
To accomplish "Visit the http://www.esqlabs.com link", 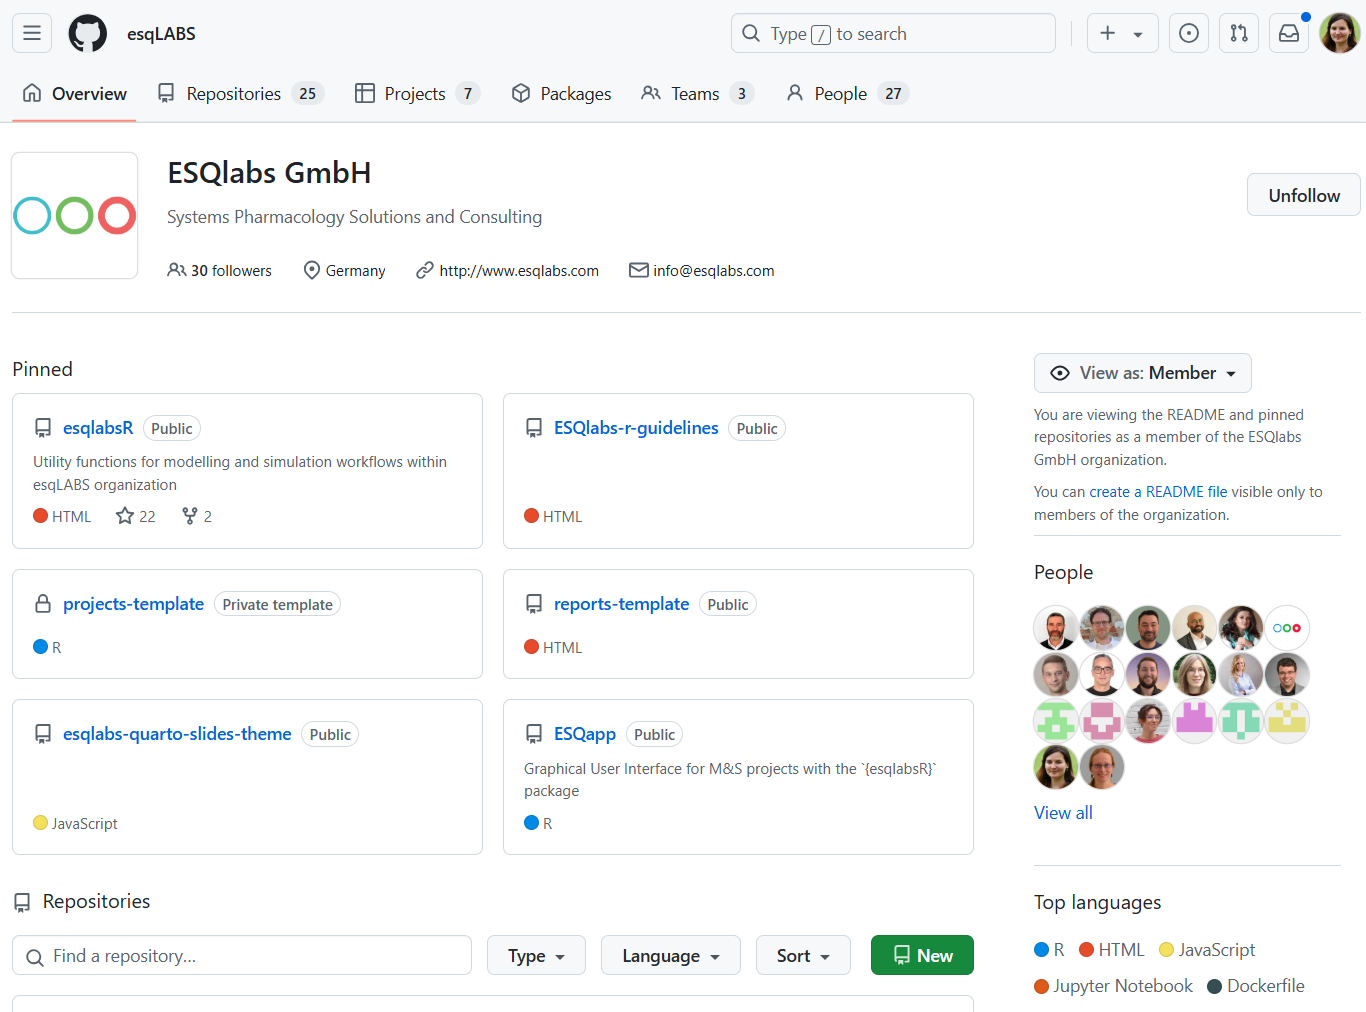I will (519, 270).
